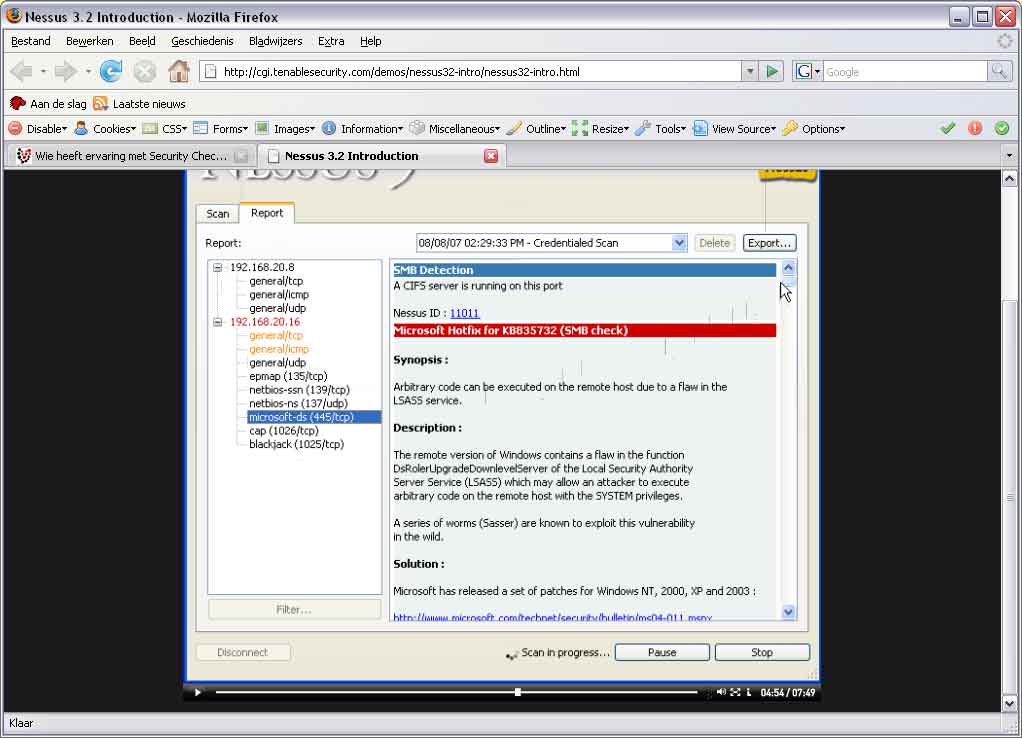Open the Information developer toolbar menu
Image resolution: width=1022 pixels, height=738 pixels.
click(363, 128)
